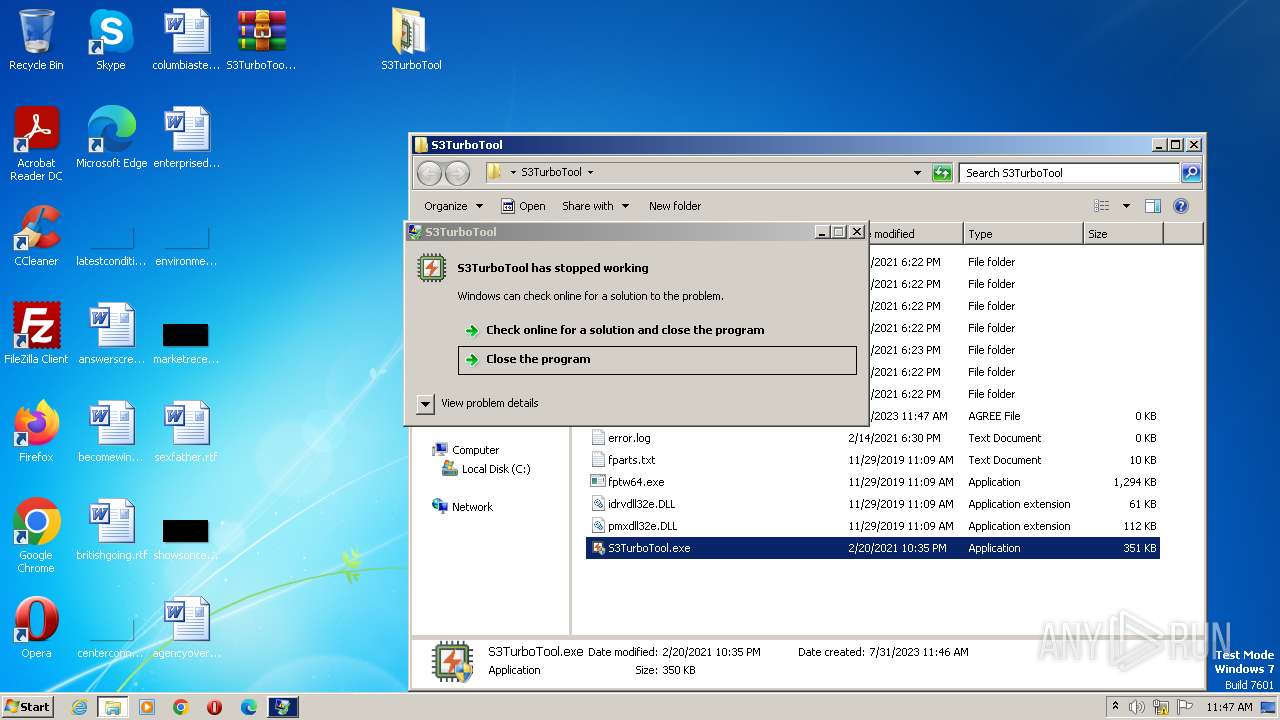Select the becomewin document icon
The image size is (1280, 720).
pyautogui.click(x=111, y=433)
